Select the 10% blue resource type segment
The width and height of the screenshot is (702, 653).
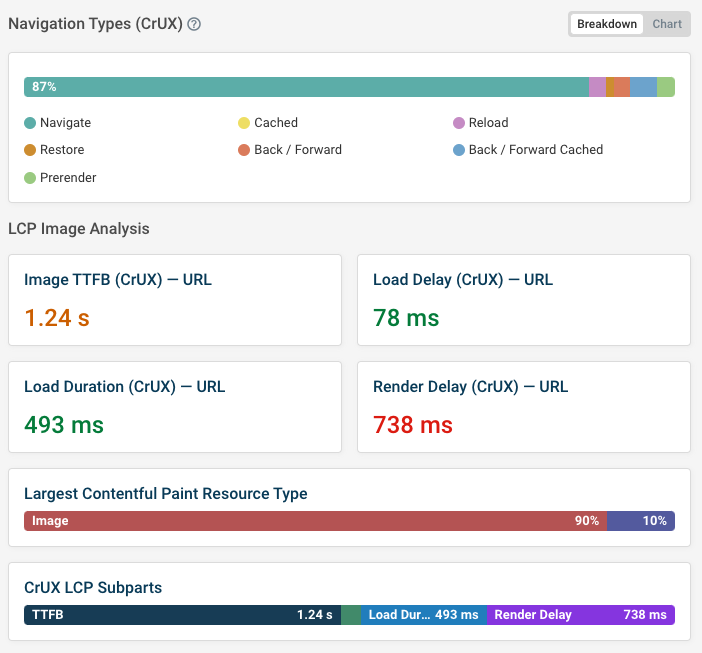(x=641, y=521)
